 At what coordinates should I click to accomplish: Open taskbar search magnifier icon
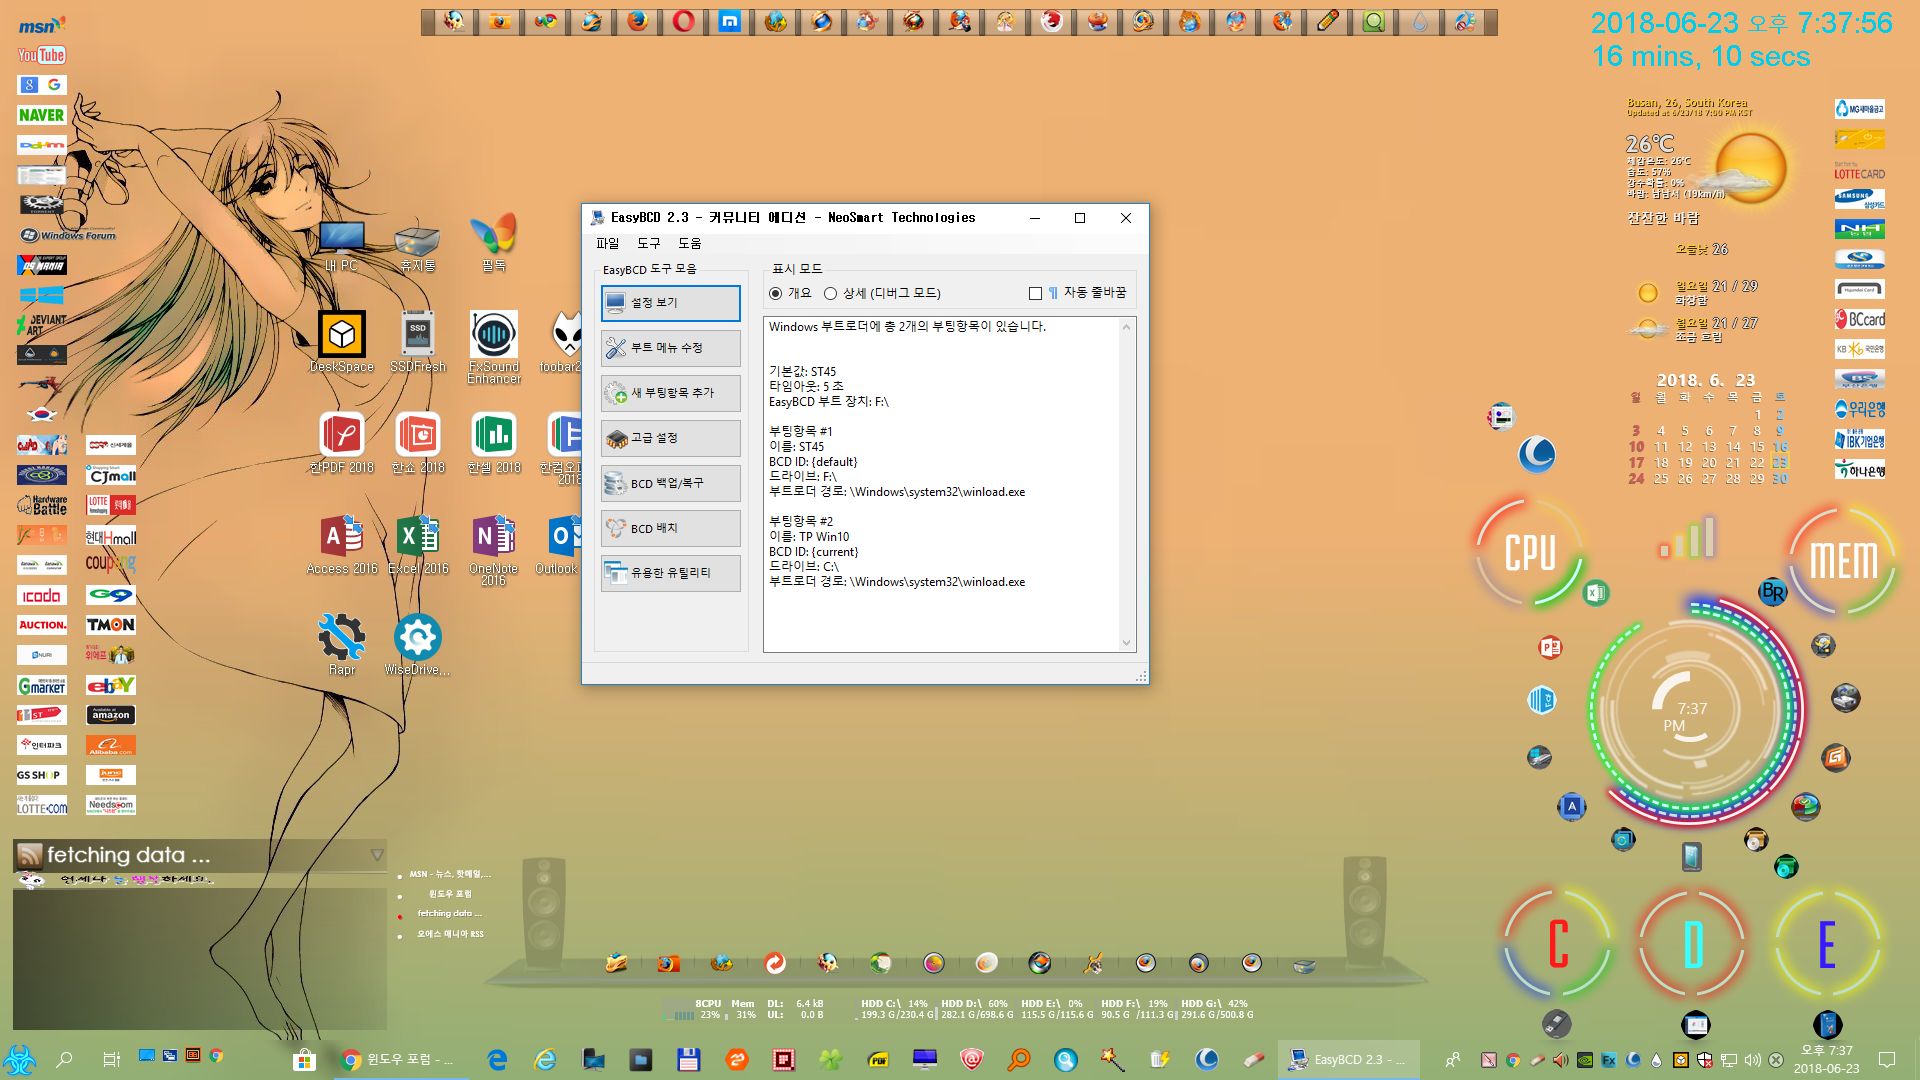pos(64,1059)
